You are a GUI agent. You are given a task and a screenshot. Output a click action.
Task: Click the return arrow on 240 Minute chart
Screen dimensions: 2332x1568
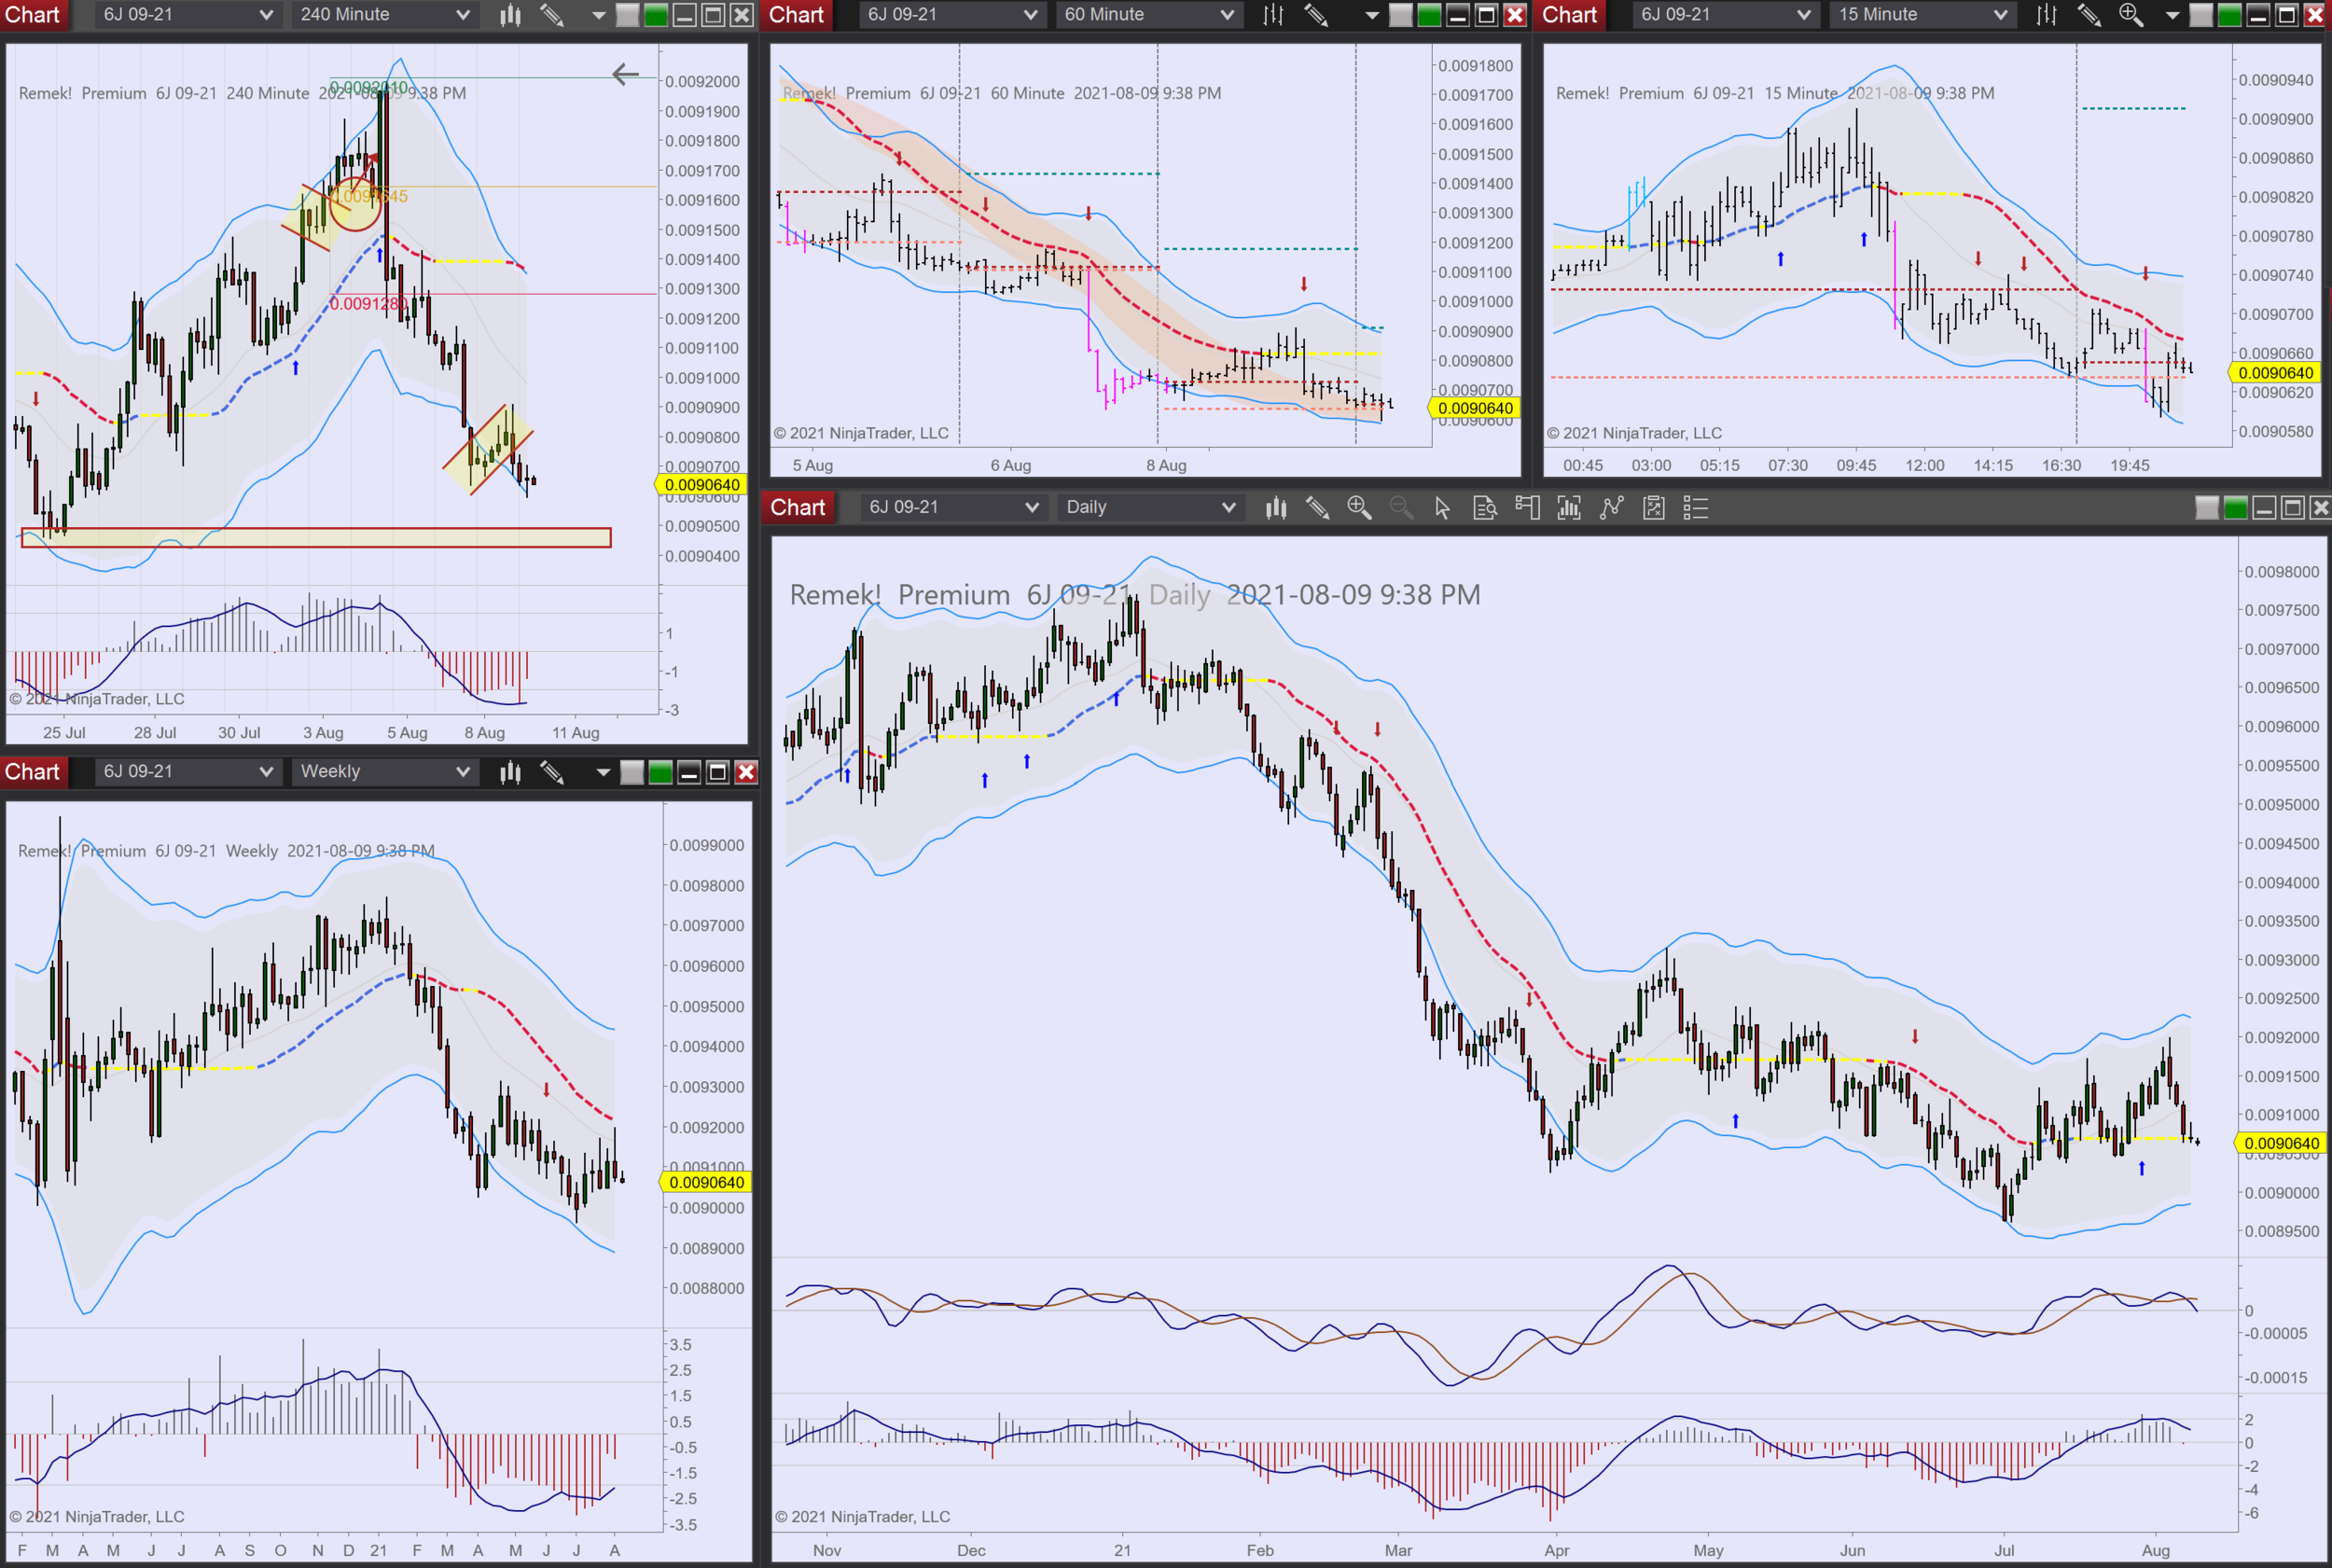(x=625, y=74)
